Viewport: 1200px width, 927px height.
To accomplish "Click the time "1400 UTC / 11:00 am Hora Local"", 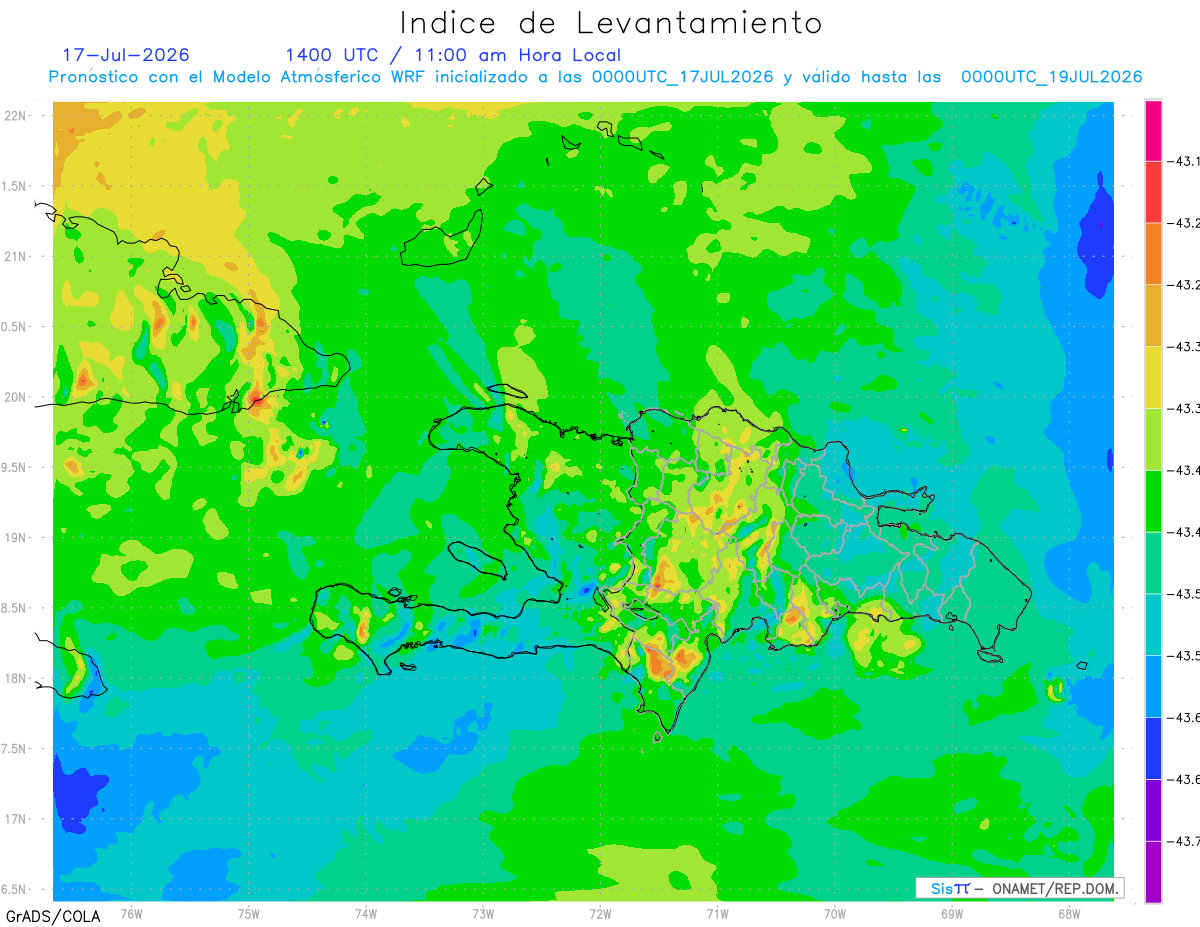I will pyautogui.click(x=453, y=55).
